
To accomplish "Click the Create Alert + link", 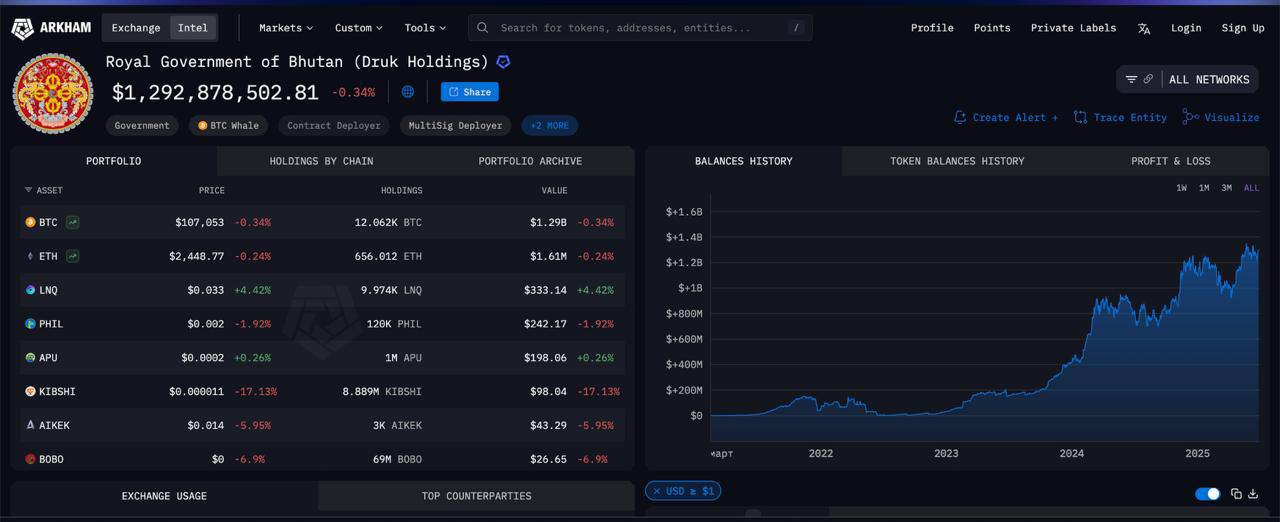I will click(1006, 117).
